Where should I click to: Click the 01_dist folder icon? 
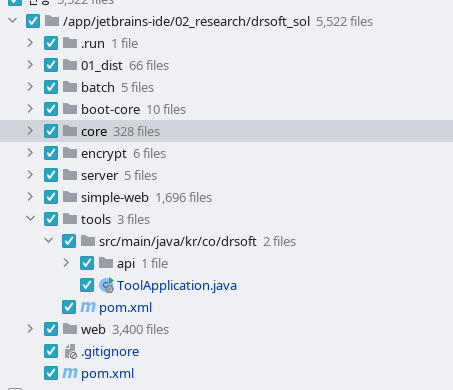(x=70, y=65)
